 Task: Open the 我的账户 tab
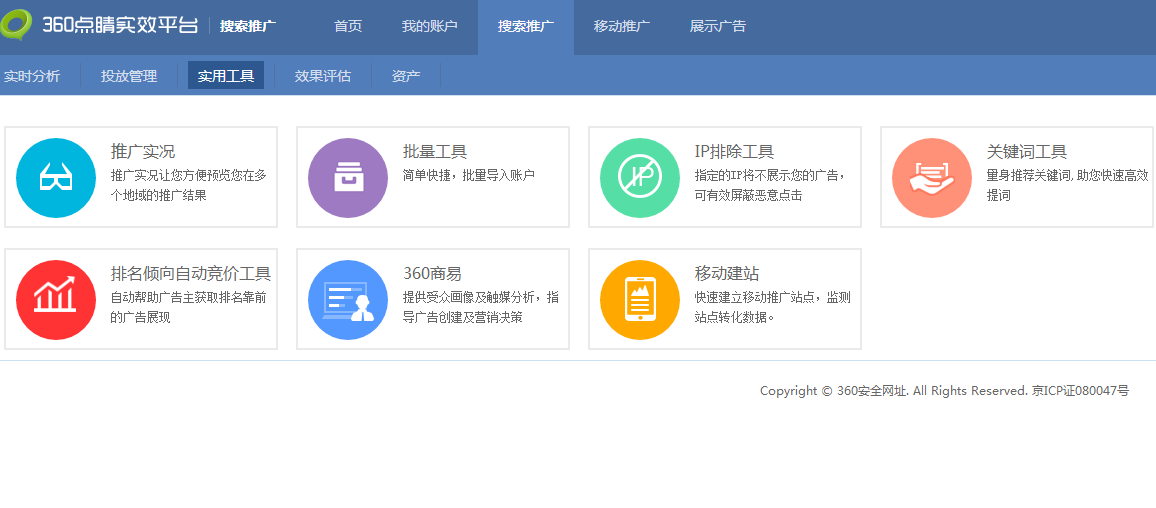pyautogui.click(x=430, y=27)
